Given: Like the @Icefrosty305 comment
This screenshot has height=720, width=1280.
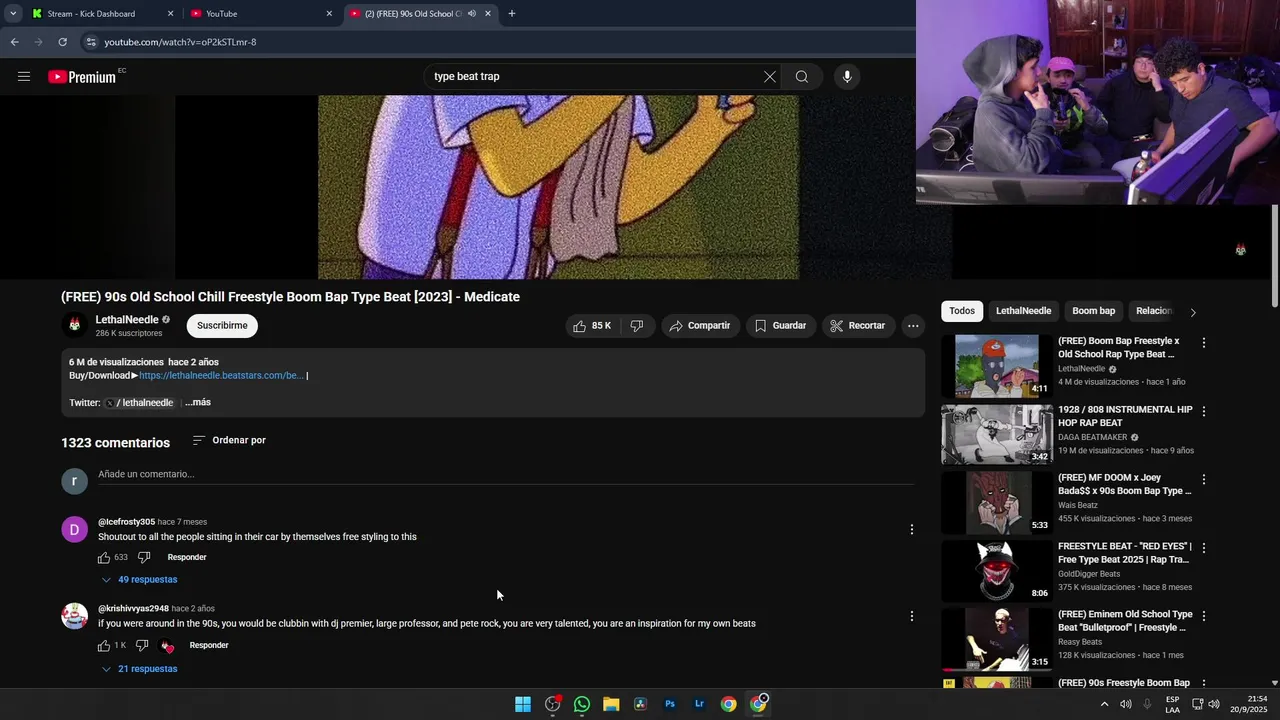Looking at the screenshot, I should (x=104, y=557).
